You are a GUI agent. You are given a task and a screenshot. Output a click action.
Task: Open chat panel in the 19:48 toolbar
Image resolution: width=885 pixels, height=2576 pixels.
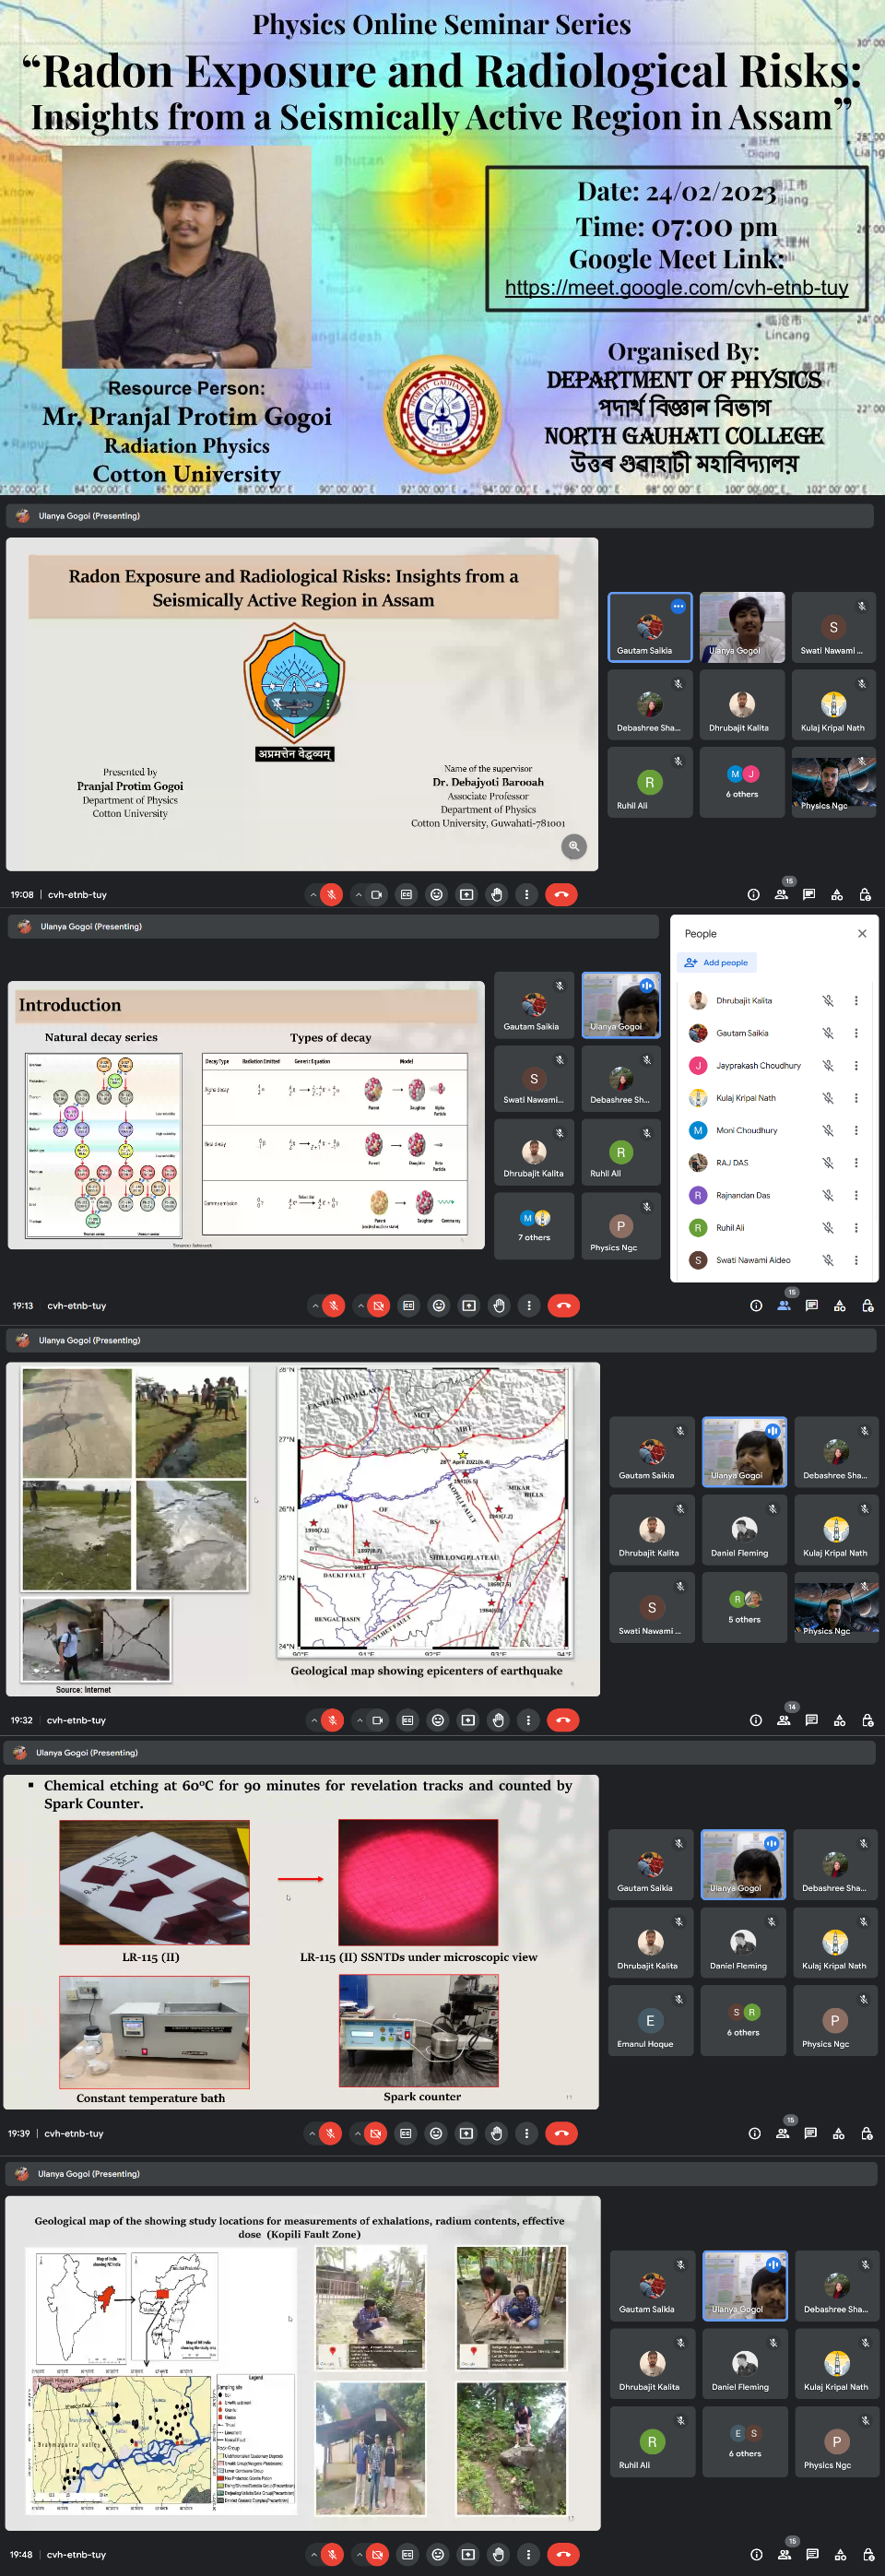click(812, 2554)
